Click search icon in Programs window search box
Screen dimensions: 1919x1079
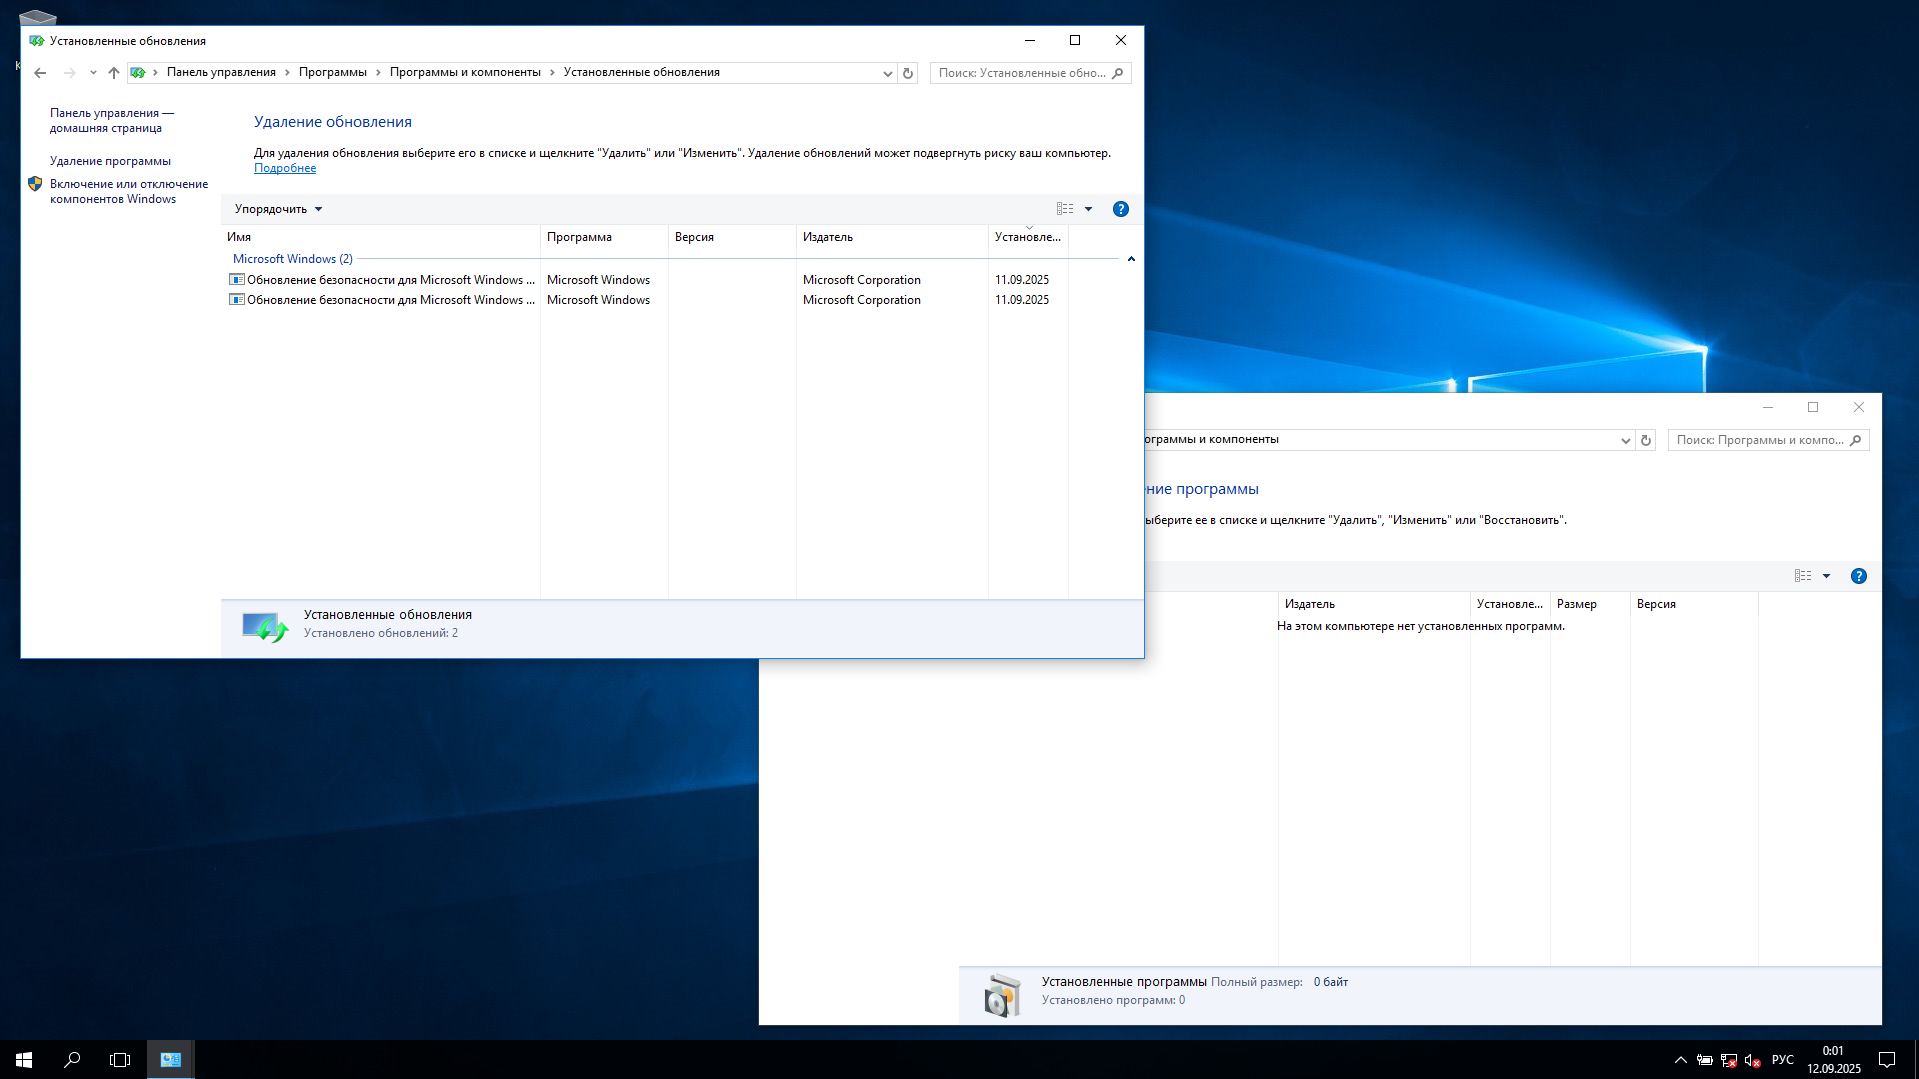coord(1856,440)
